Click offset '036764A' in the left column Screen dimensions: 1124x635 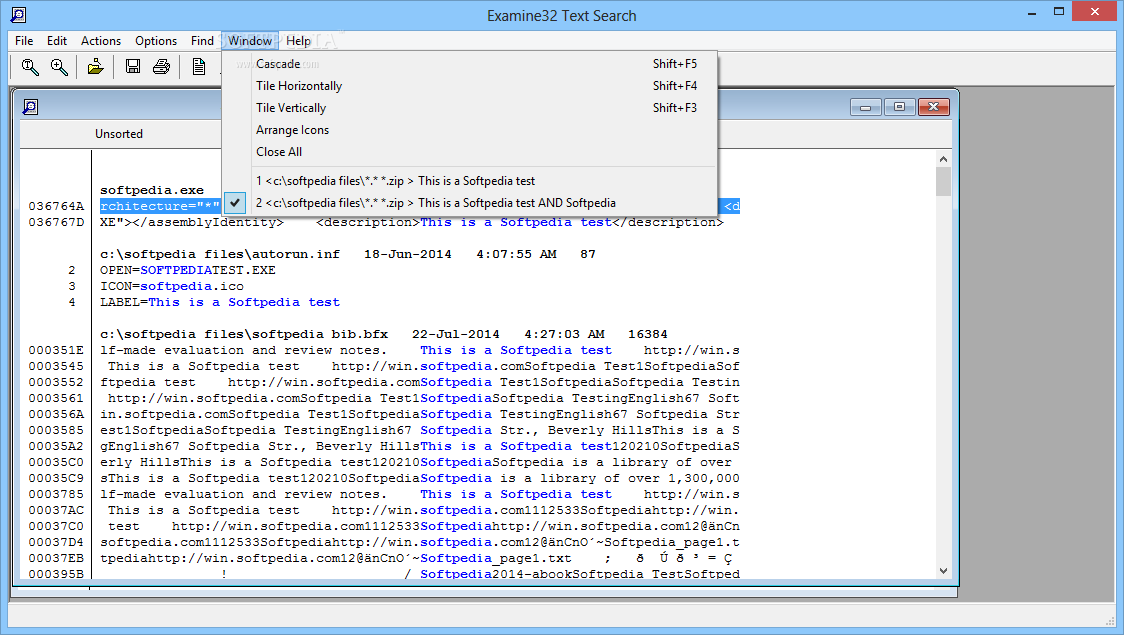coord(56,206)
